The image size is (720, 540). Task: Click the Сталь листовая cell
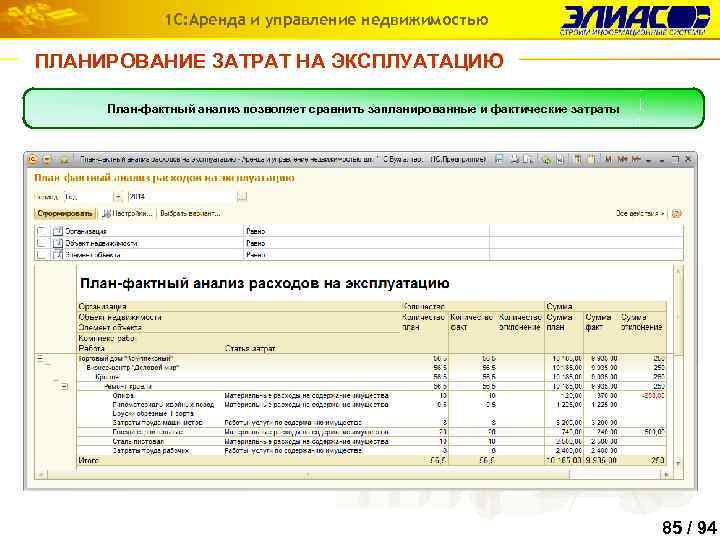[x=138, y=441]
